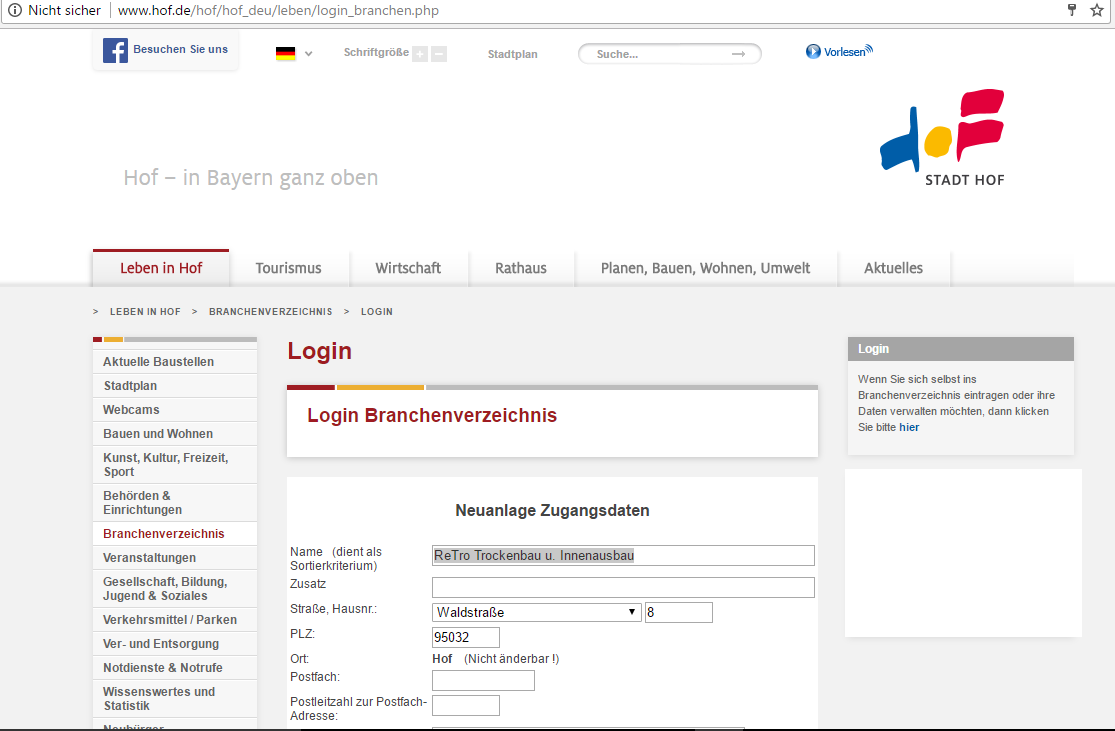Open the German flag language selector

point(294,53)
